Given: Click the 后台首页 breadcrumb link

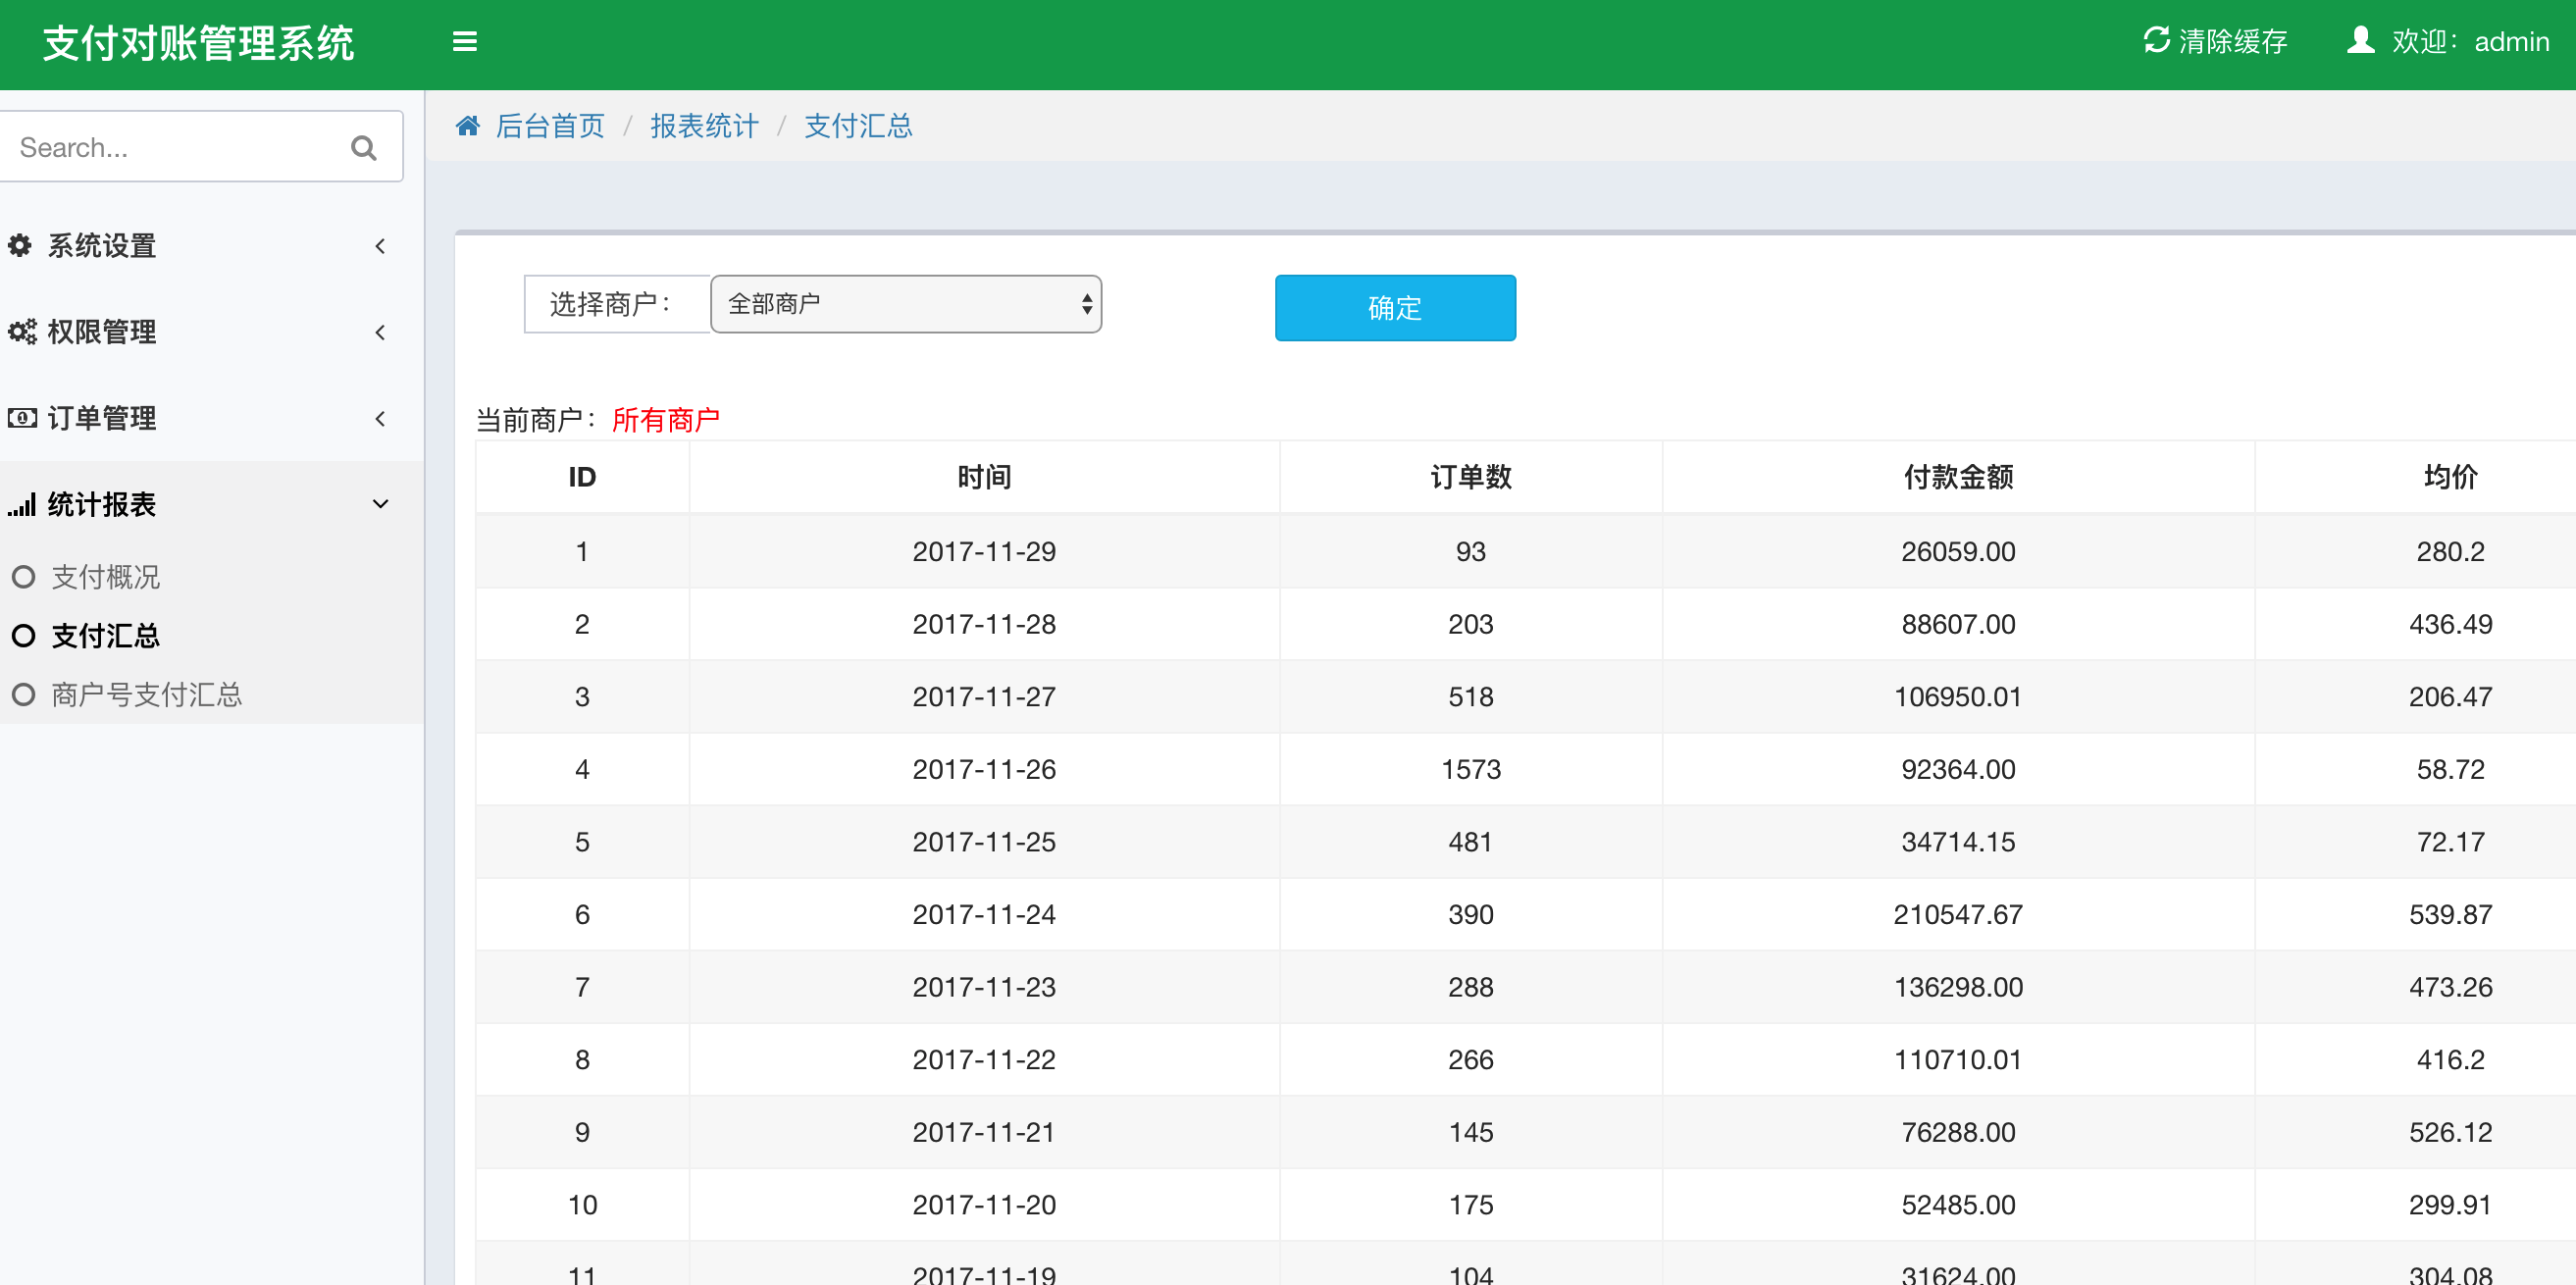Looking at the screenshot, I should click(550, 126).
